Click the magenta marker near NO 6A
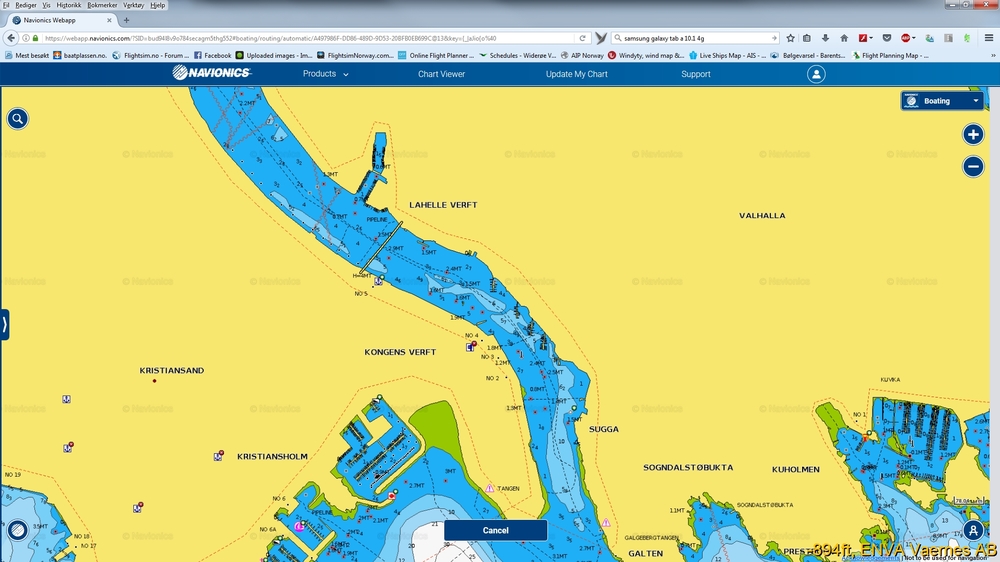The image size is (1000, 562). click(x=298, y=526)
